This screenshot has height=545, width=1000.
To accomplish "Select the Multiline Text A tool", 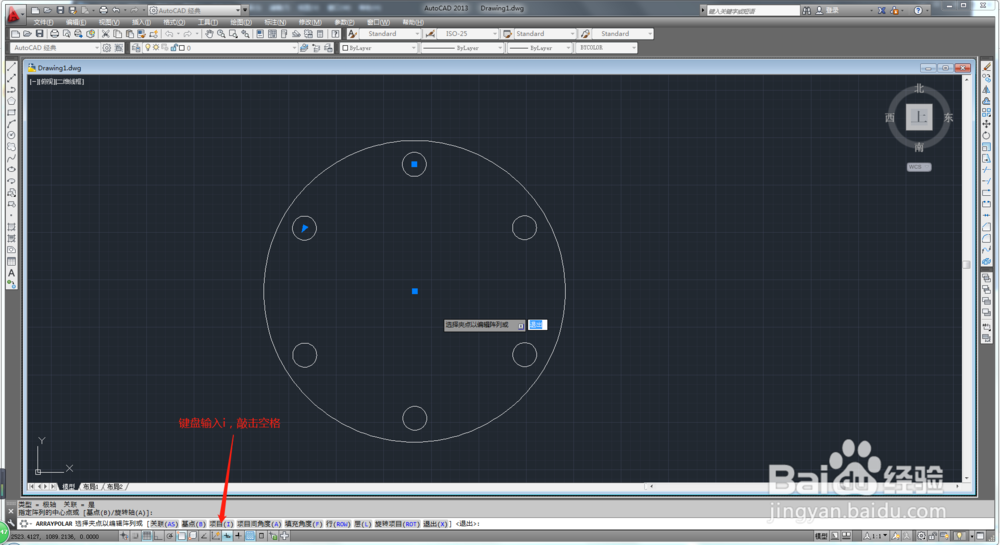I will click(11, 273).
